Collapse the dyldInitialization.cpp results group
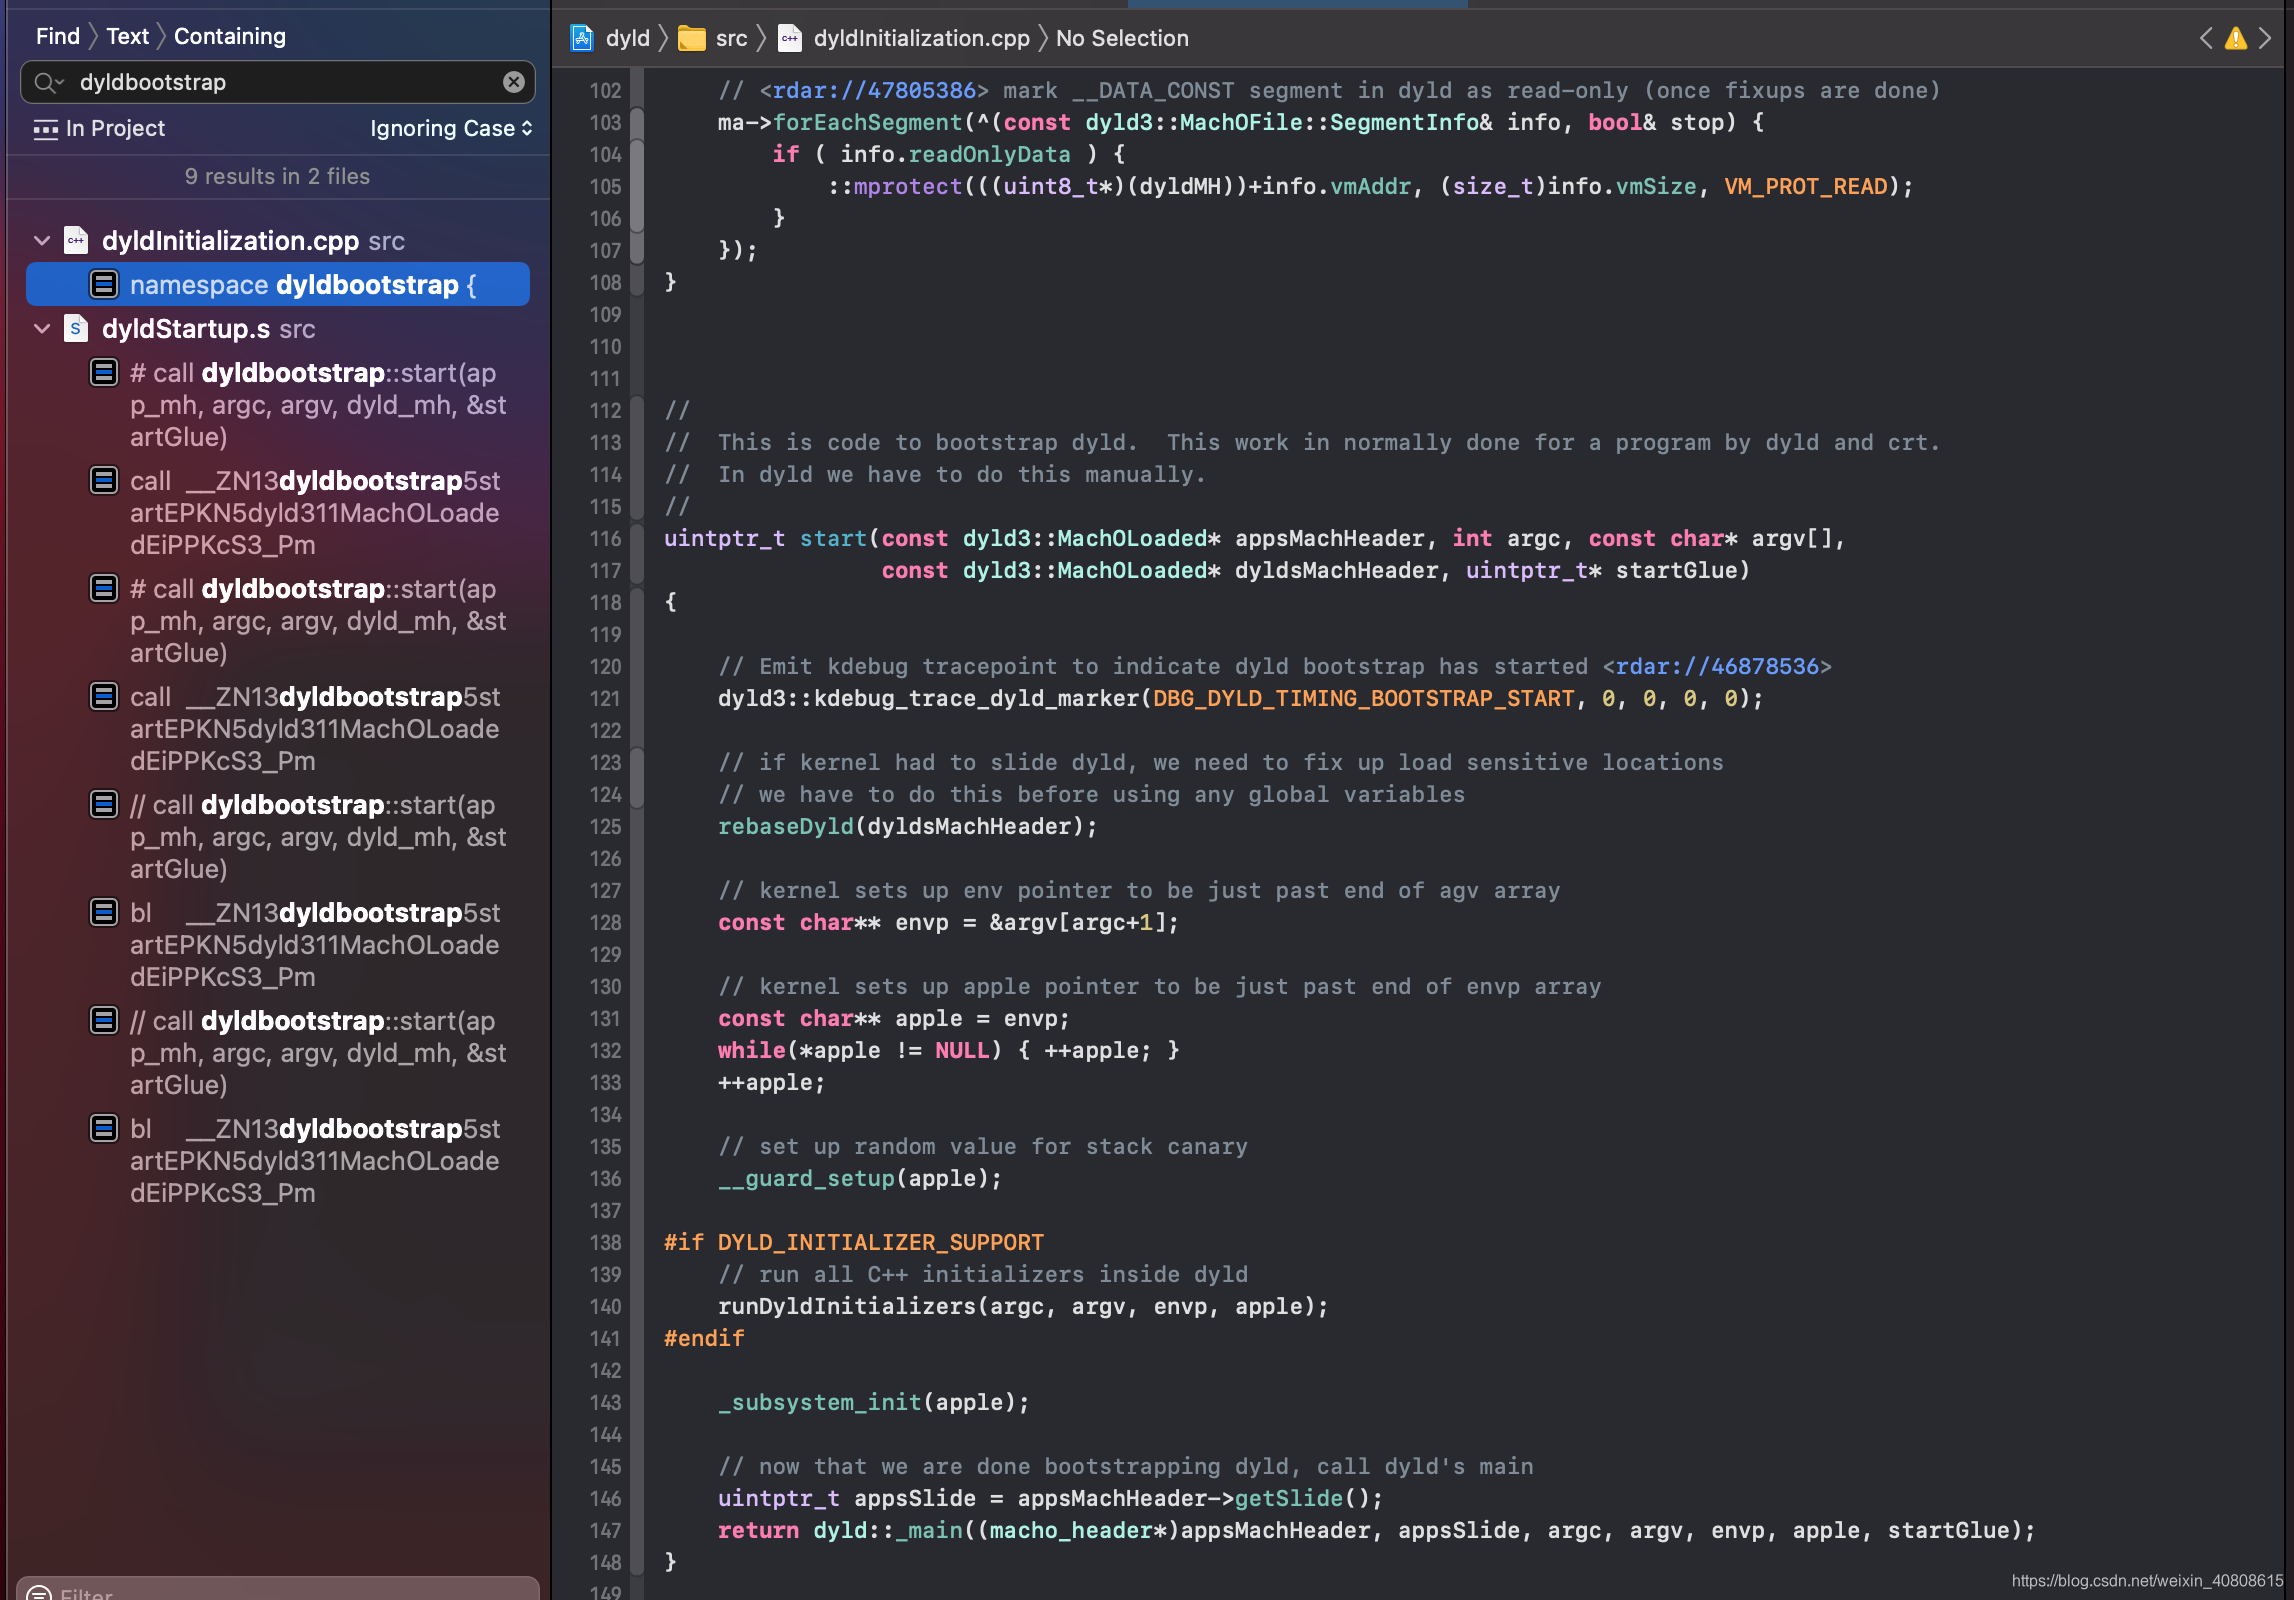The width and height of the screenshot is (2294, 1600). click(x=42, y=241)
